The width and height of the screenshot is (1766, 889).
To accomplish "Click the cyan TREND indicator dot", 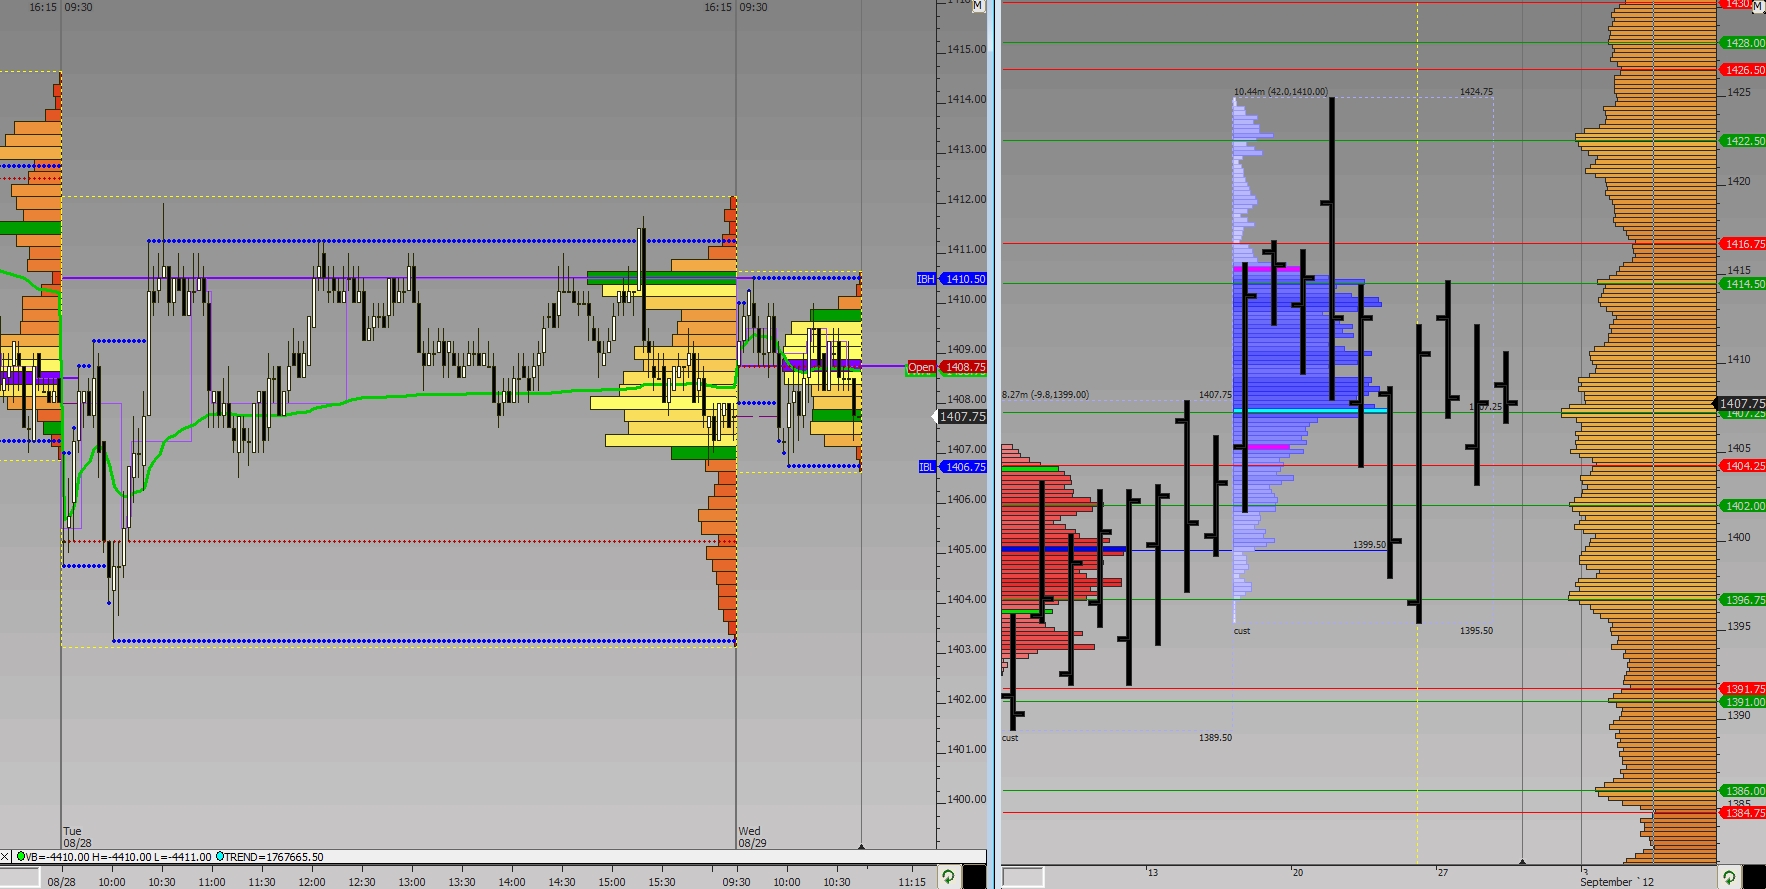I will (x=220, y=857).
